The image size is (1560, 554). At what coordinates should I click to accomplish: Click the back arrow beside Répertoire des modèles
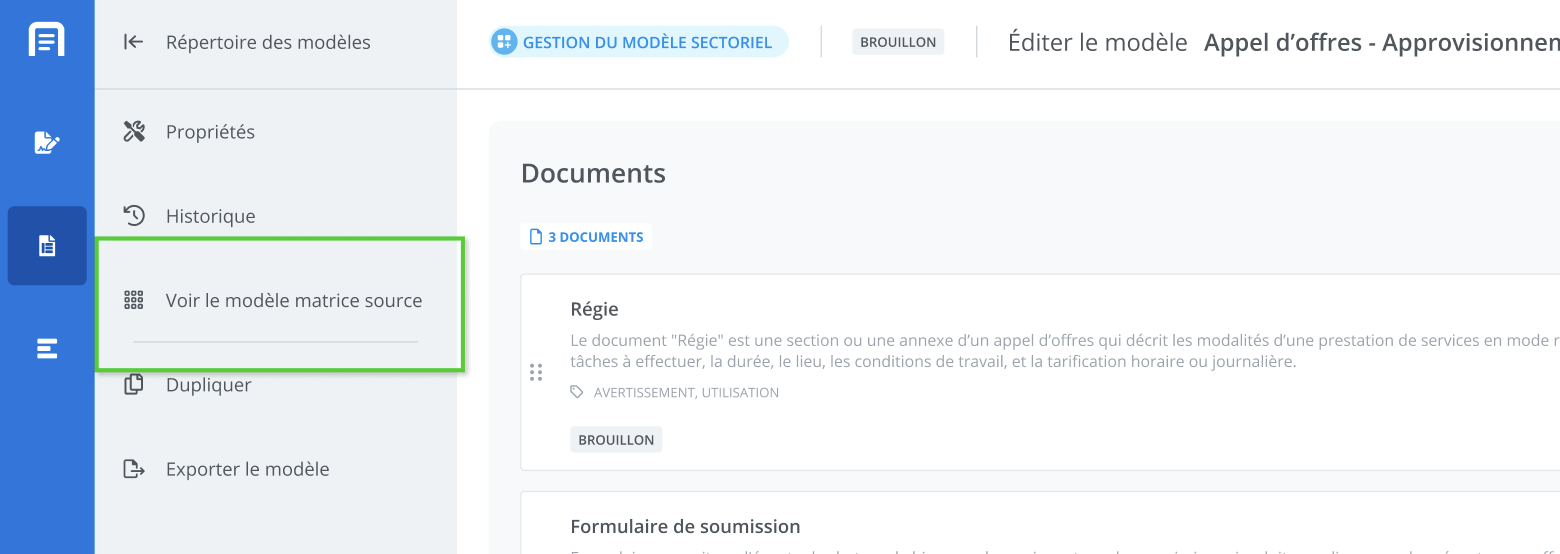(133, 42)
